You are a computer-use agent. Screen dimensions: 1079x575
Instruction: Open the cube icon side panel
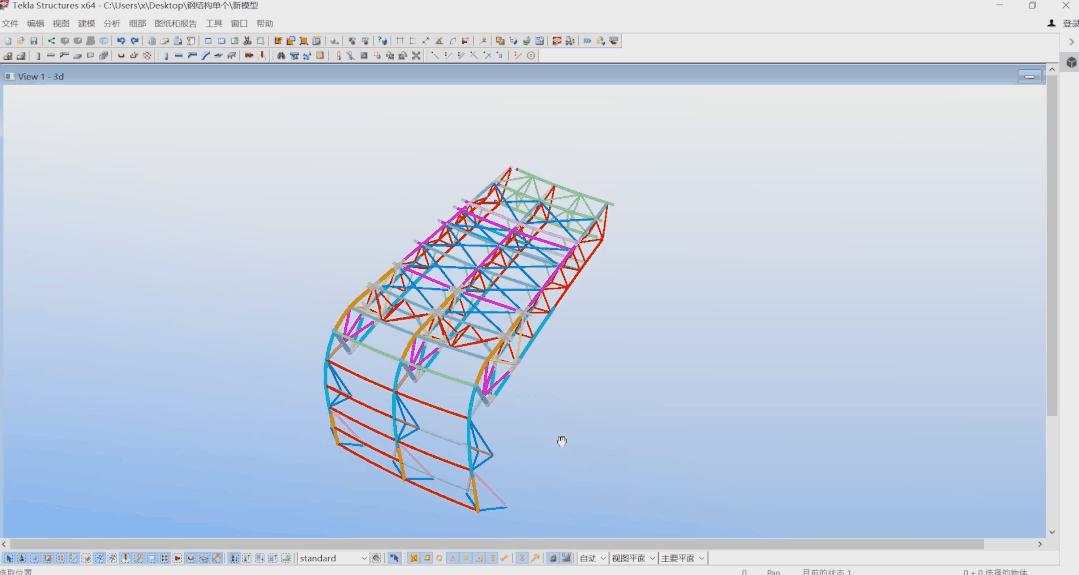1071,62
